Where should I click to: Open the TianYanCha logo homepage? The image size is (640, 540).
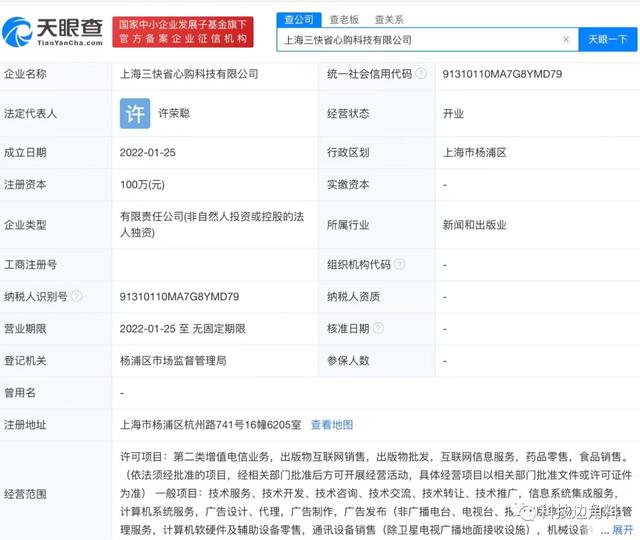[x=52, y=31]
